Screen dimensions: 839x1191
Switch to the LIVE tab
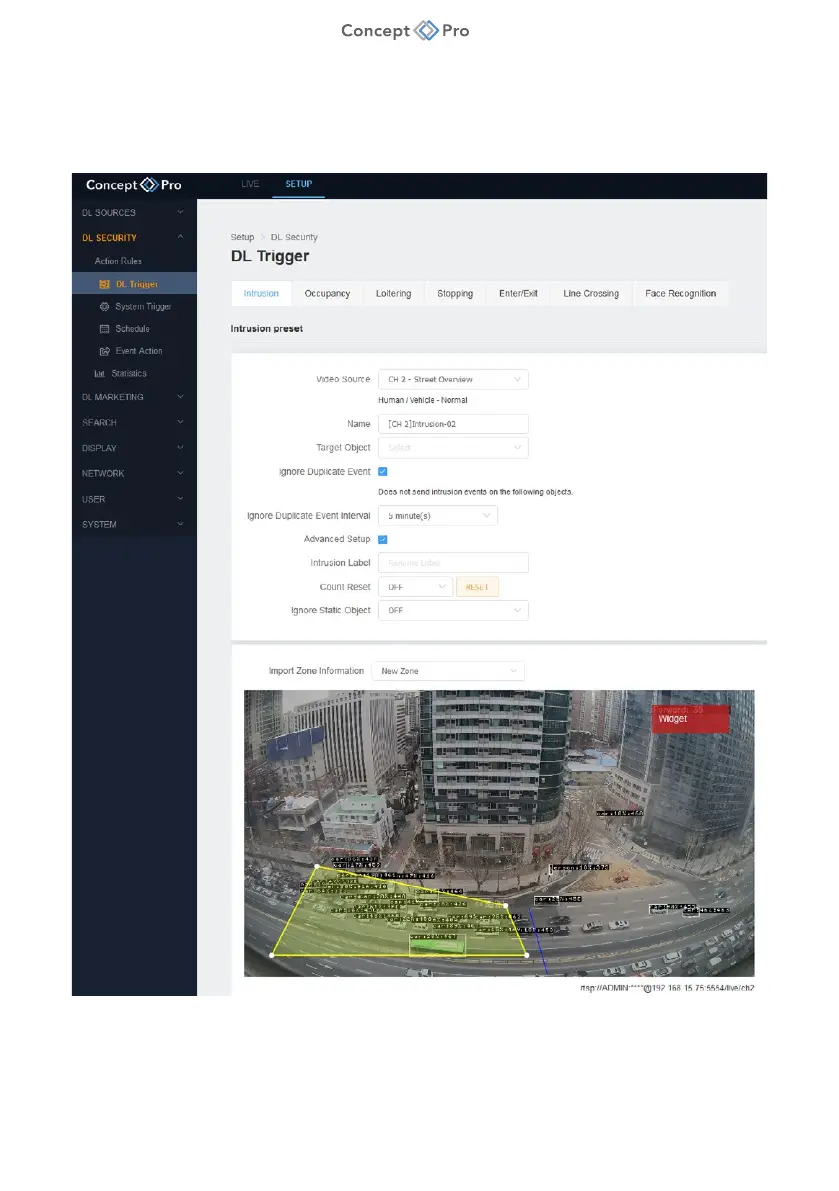point(251,185)
